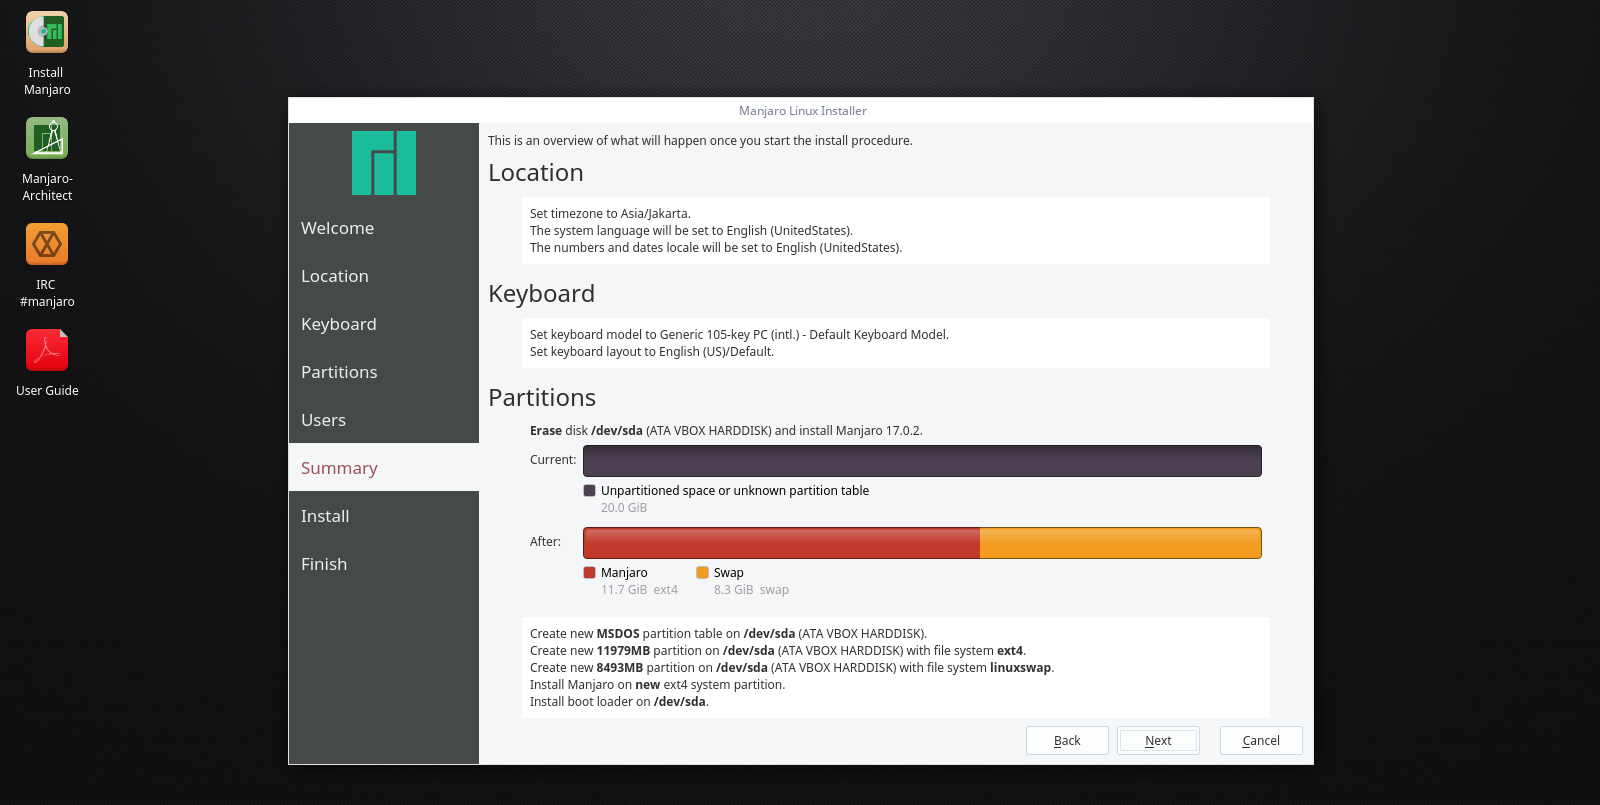Click the numbers and dates locale line
Screen dimensions: 1600x805
pyautogui.click(x=716, y=248)
